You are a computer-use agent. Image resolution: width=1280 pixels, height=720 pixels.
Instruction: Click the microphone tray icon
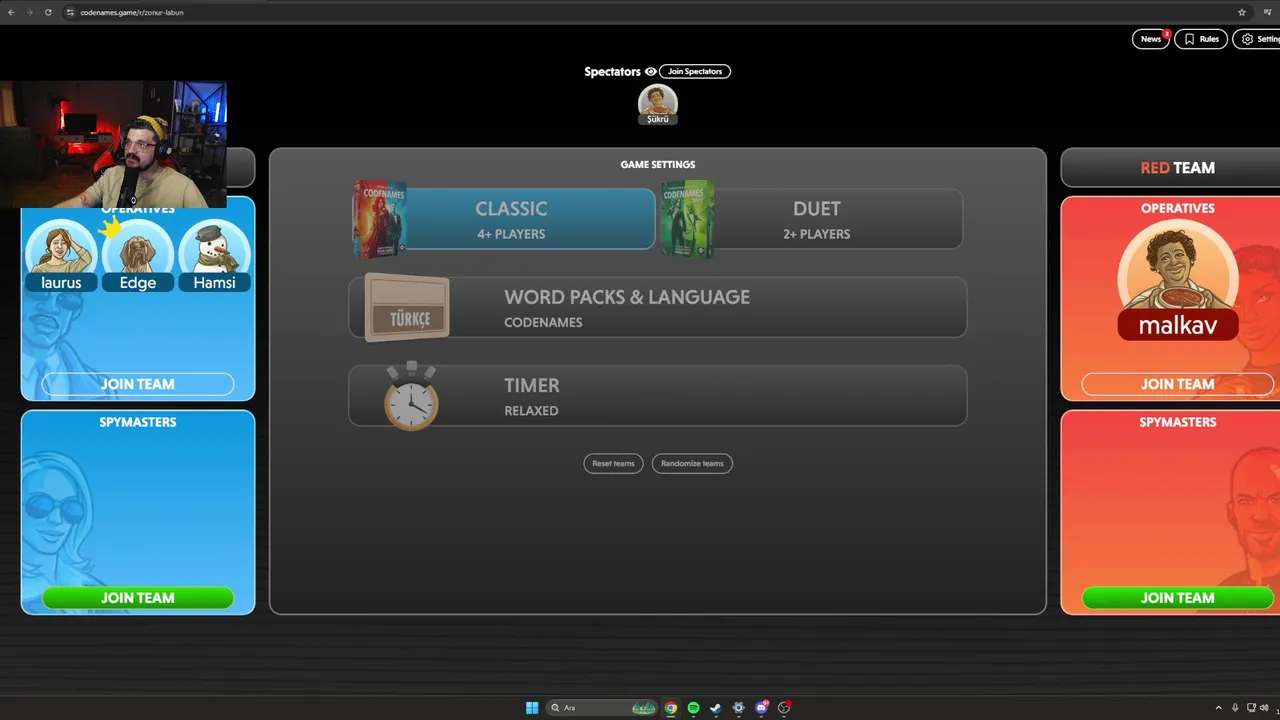click(1235, 708)
